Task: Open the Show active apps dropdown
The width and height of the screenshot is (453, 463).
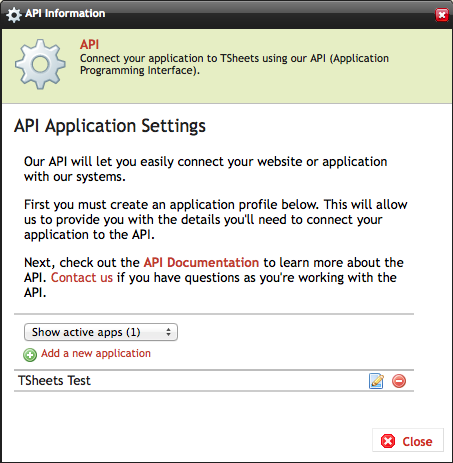Action: (101, 332)
